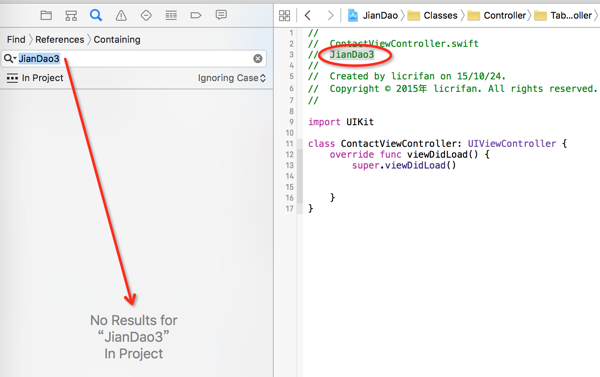Change the References search type
The height and width of the screenshot is (377, 600).
point(60,39)
